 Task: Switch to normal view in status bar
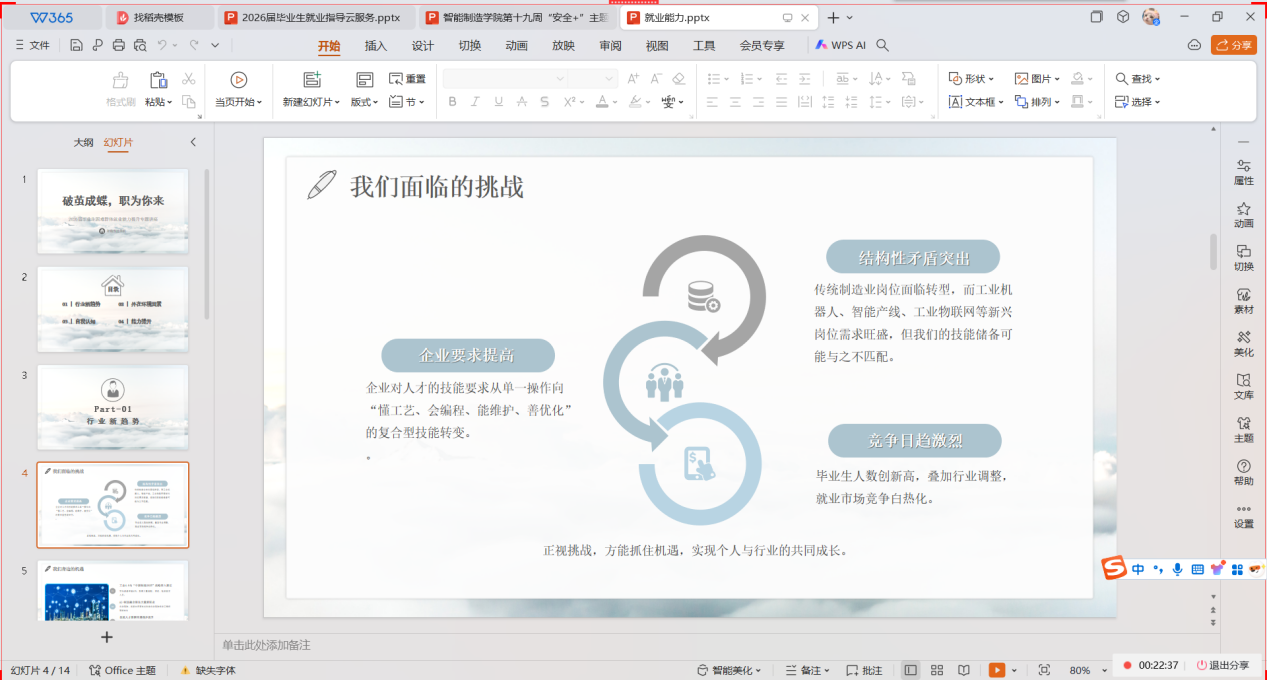[x=910, y=670]
